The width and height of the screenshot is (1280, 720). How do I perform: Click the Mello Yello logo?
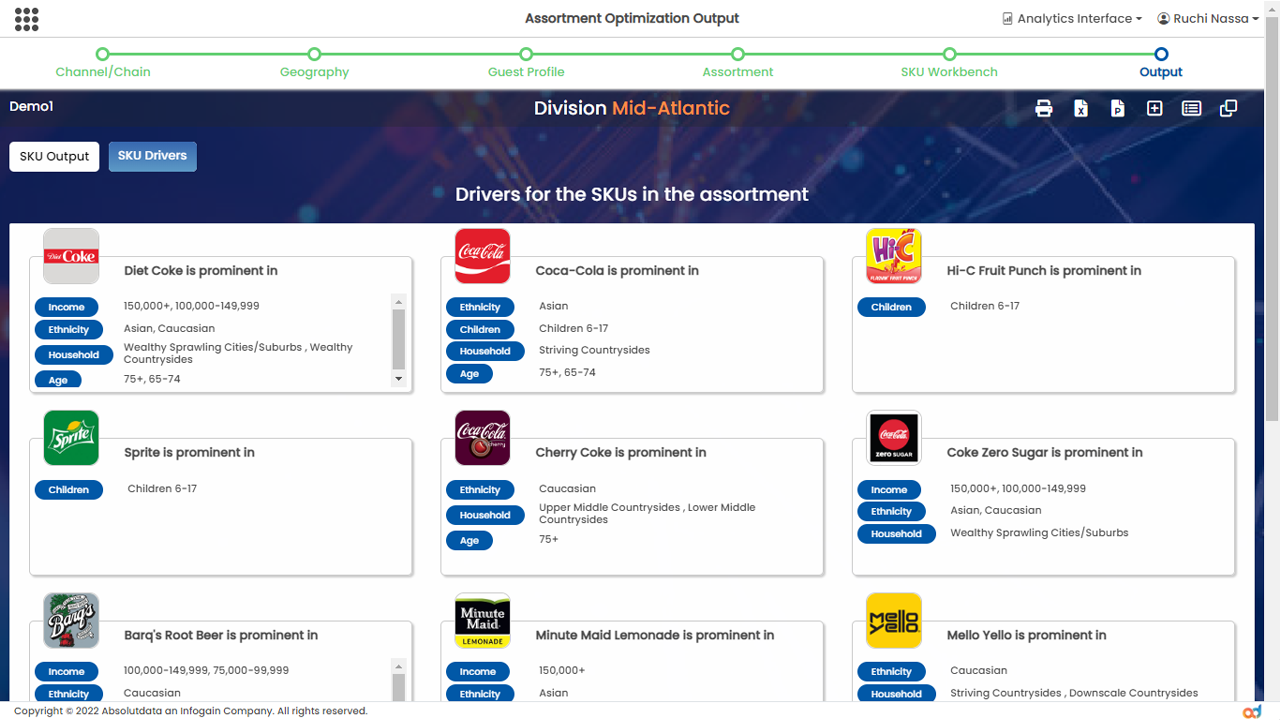[894, 620]
